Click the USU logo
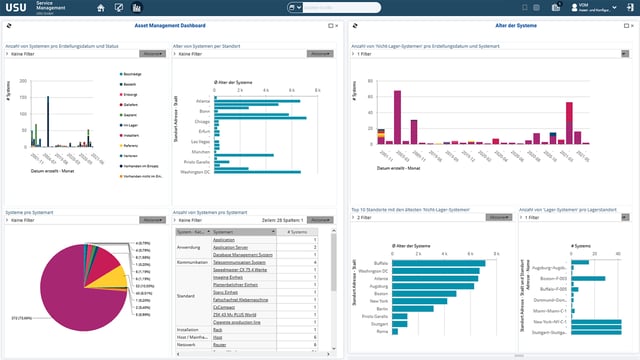640x360 pixels. click(16, 7)
